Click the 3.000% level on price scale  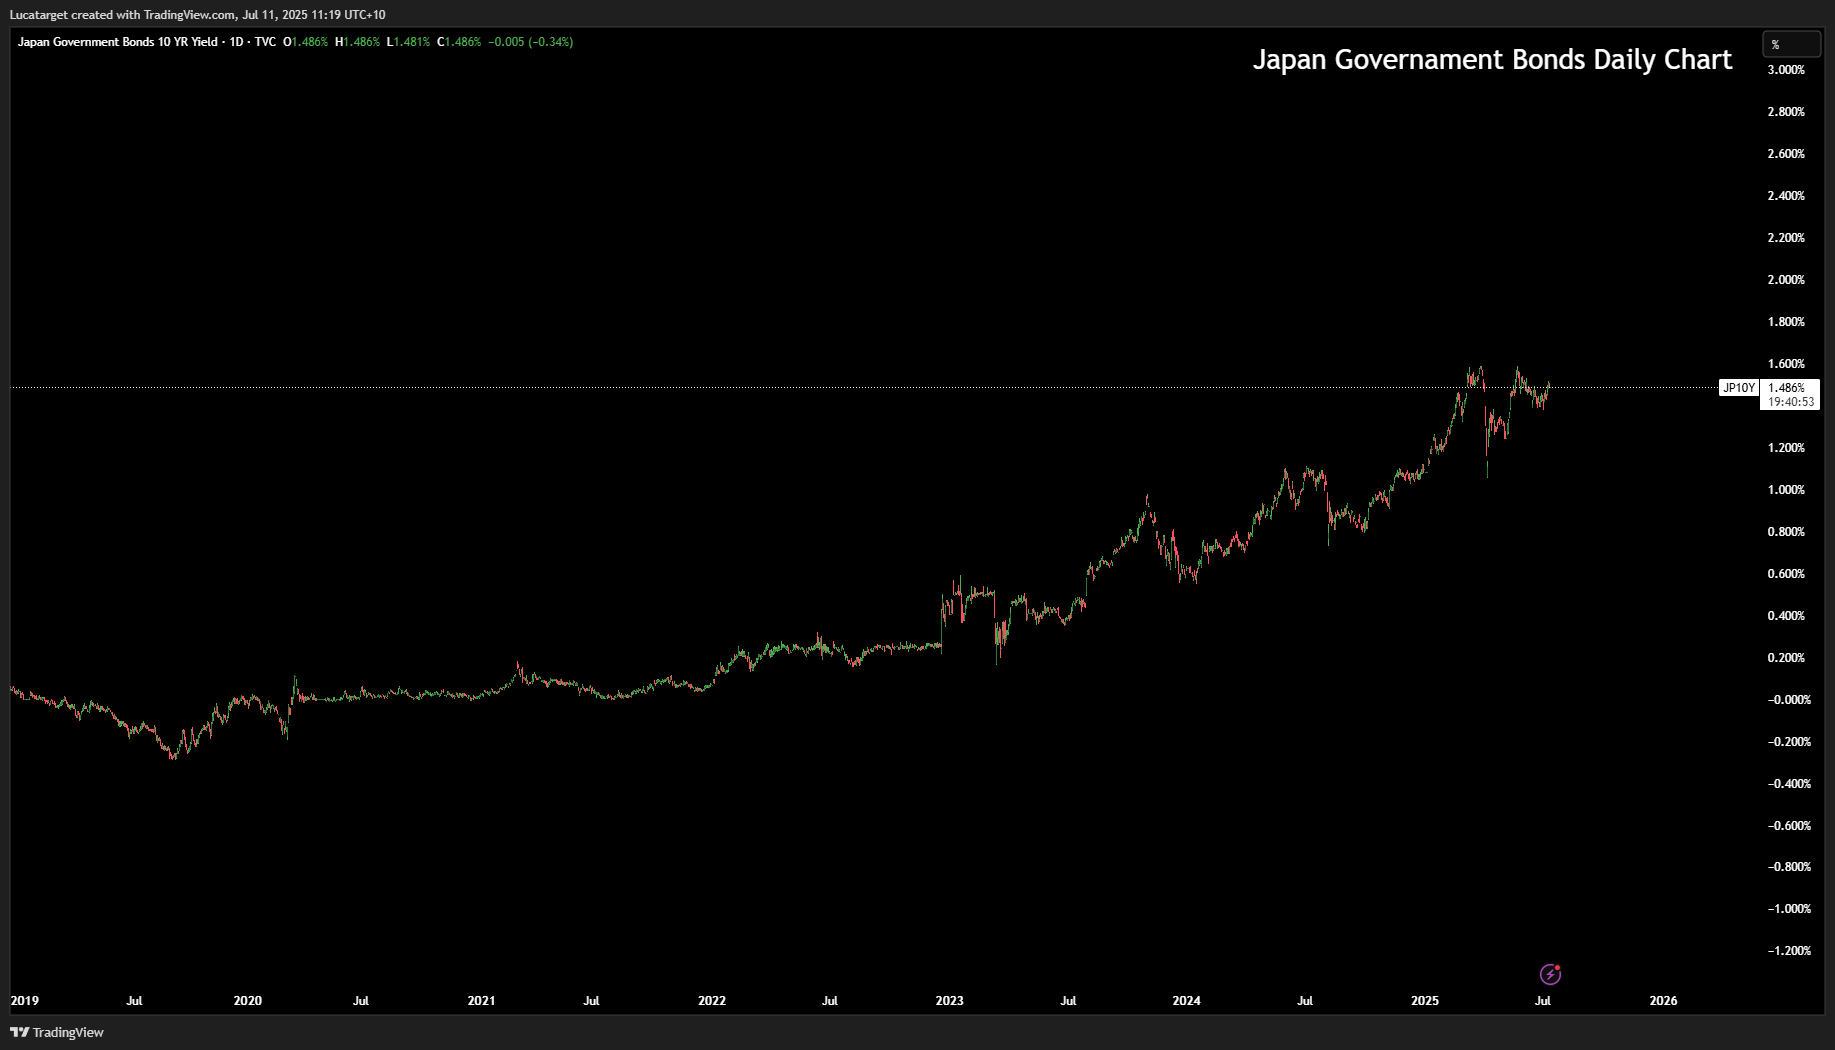coord(1786,70)
